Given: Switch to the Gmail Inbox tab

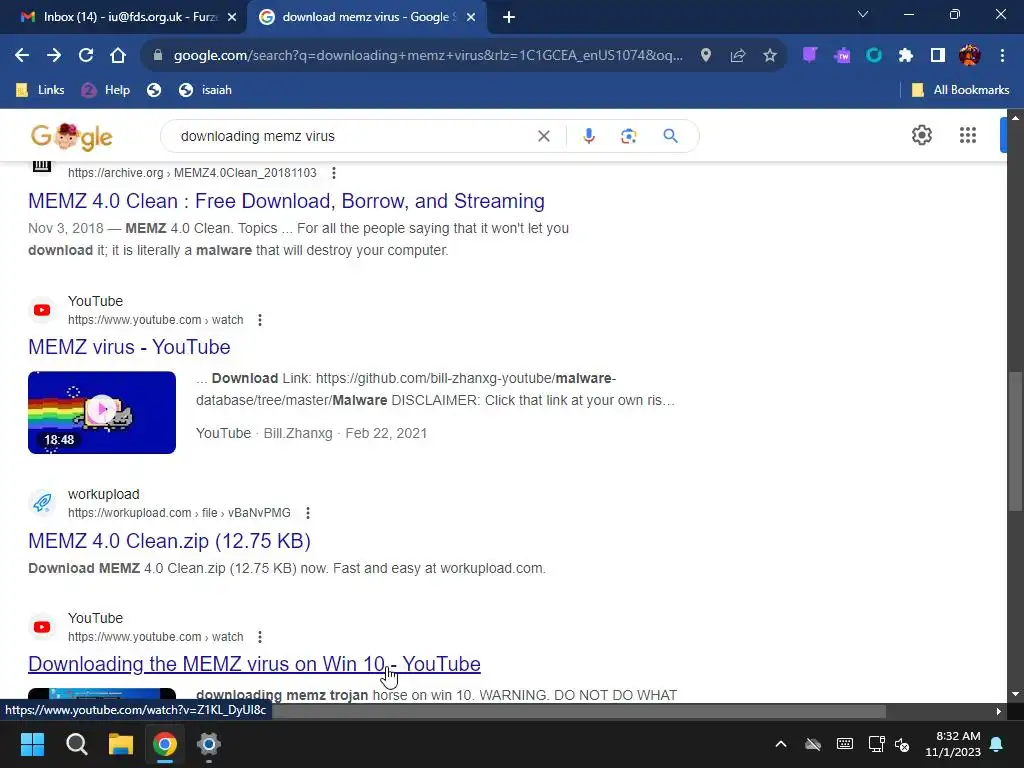Looking at the screenshot, I should click(127, 17).
